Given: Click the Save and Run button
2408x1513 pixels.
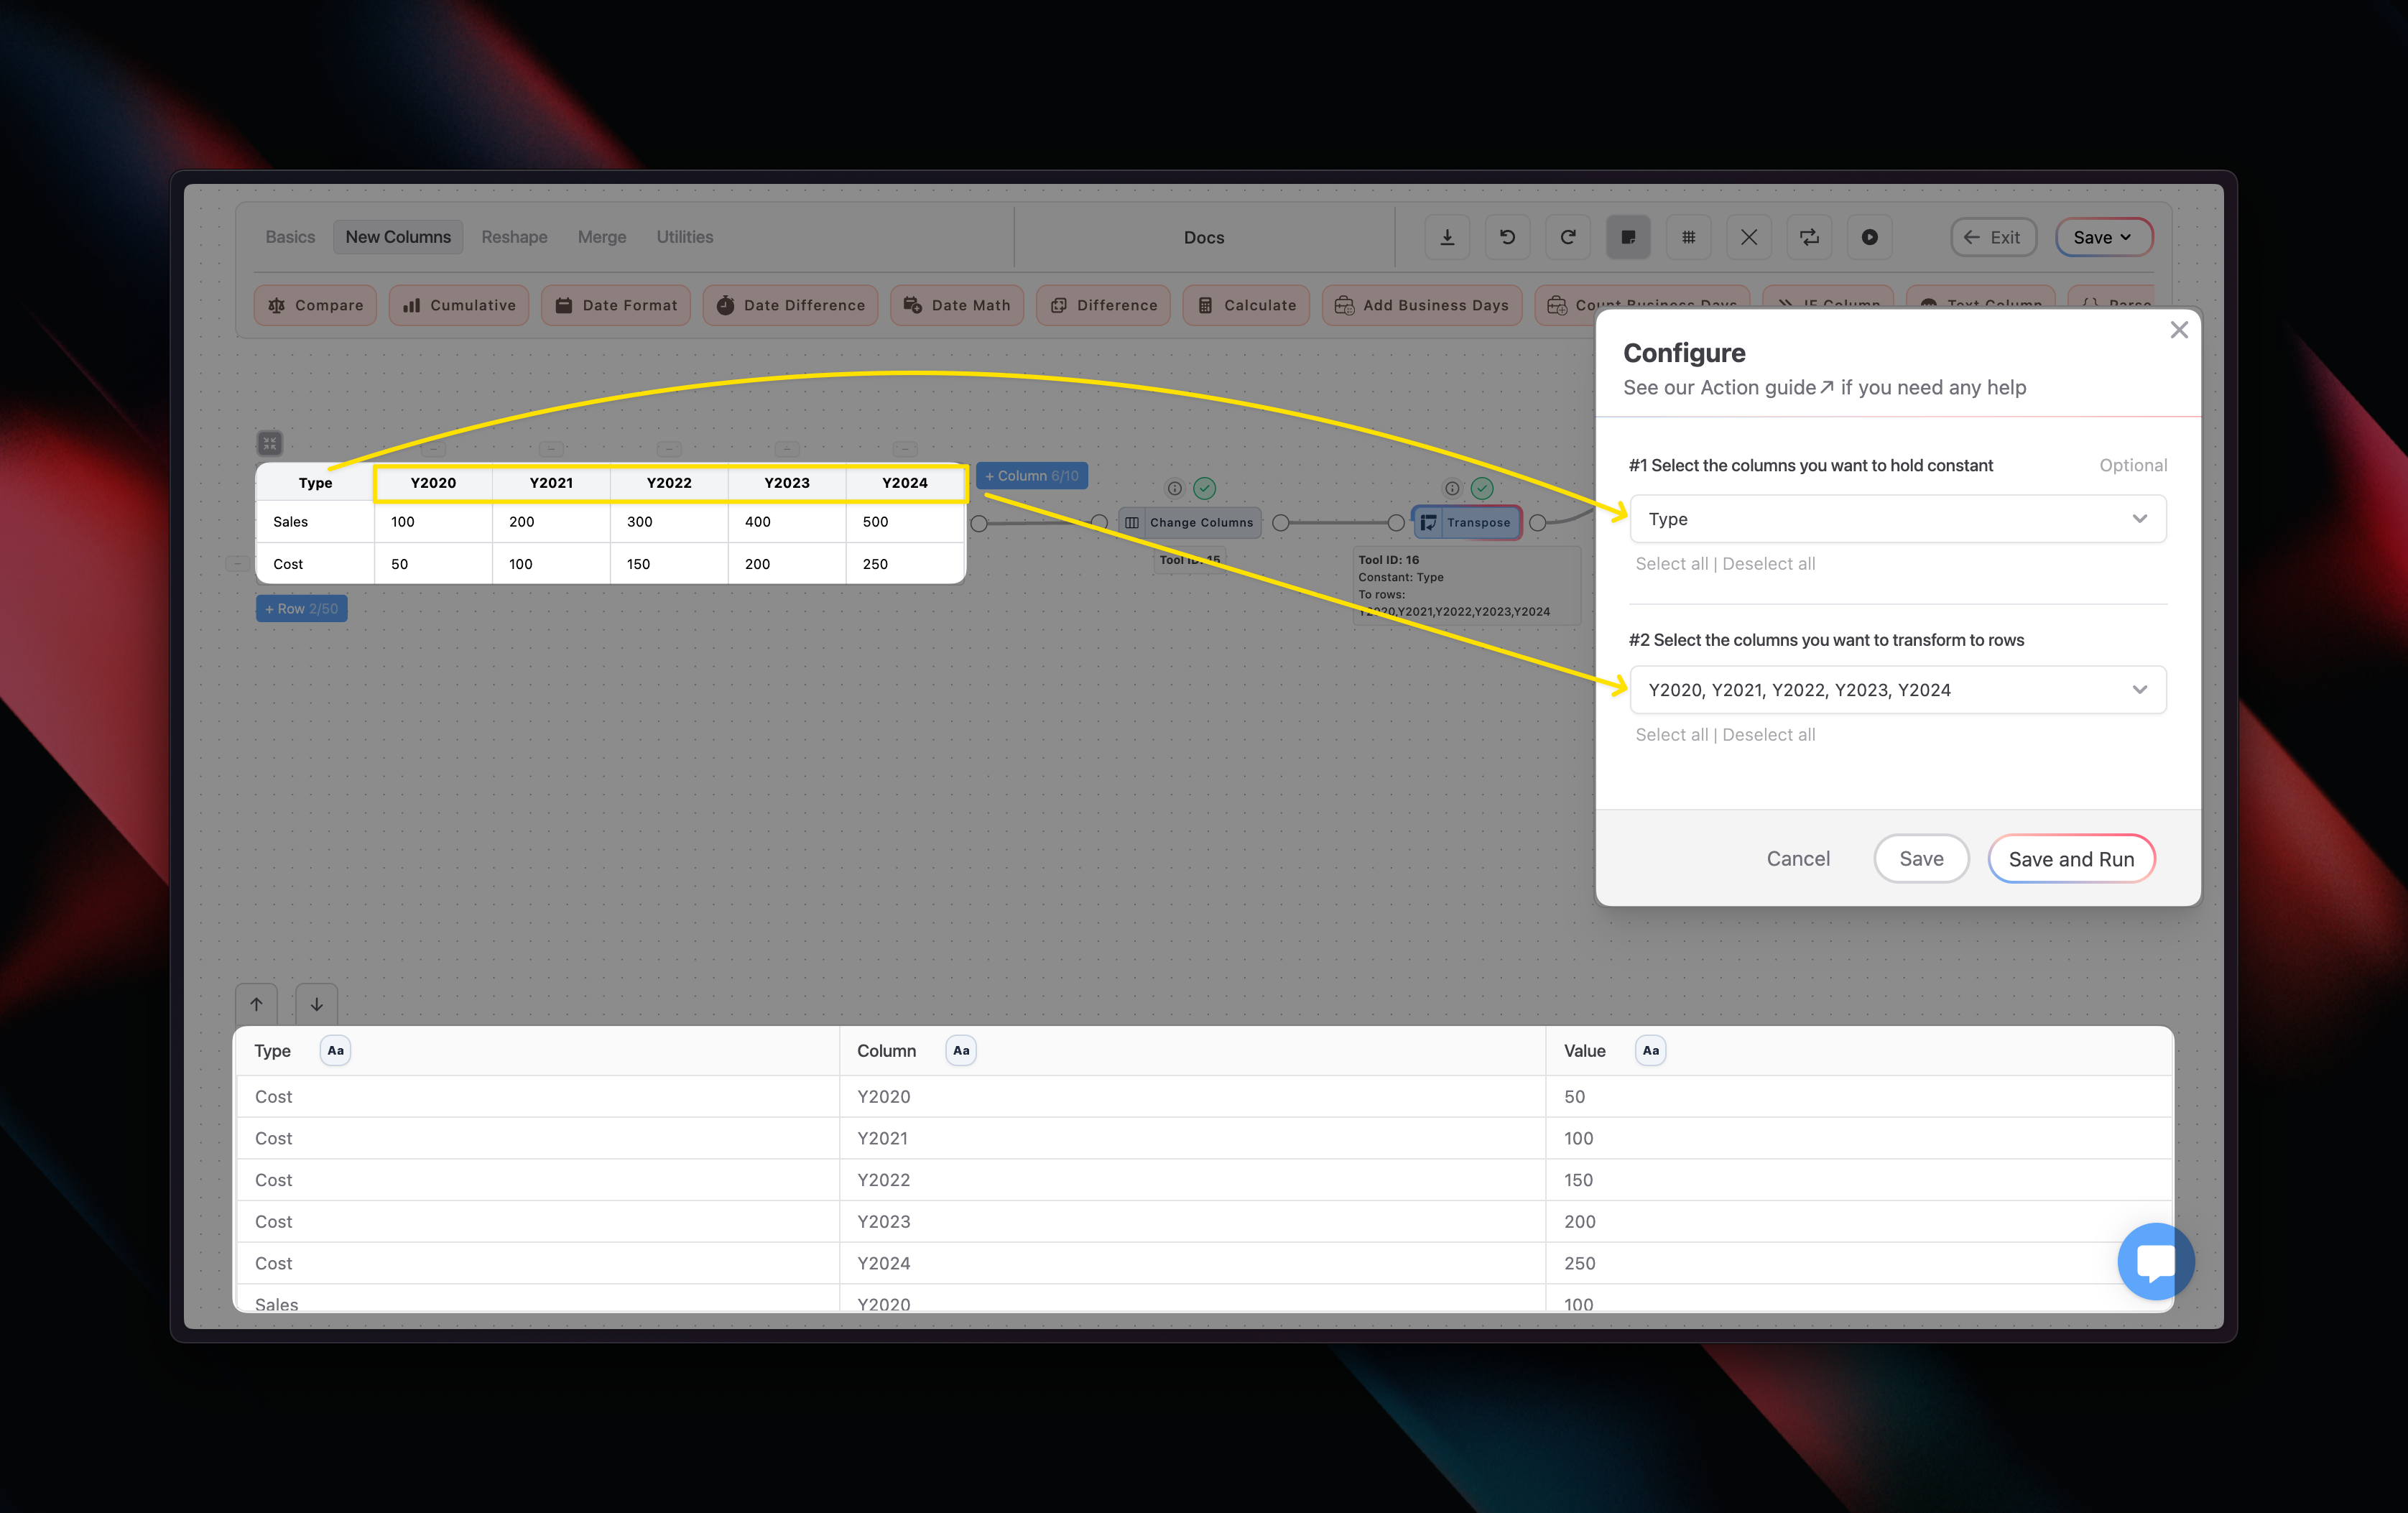Looking at the screenshot, I should pyautogui.click(x=2071, y=859).
